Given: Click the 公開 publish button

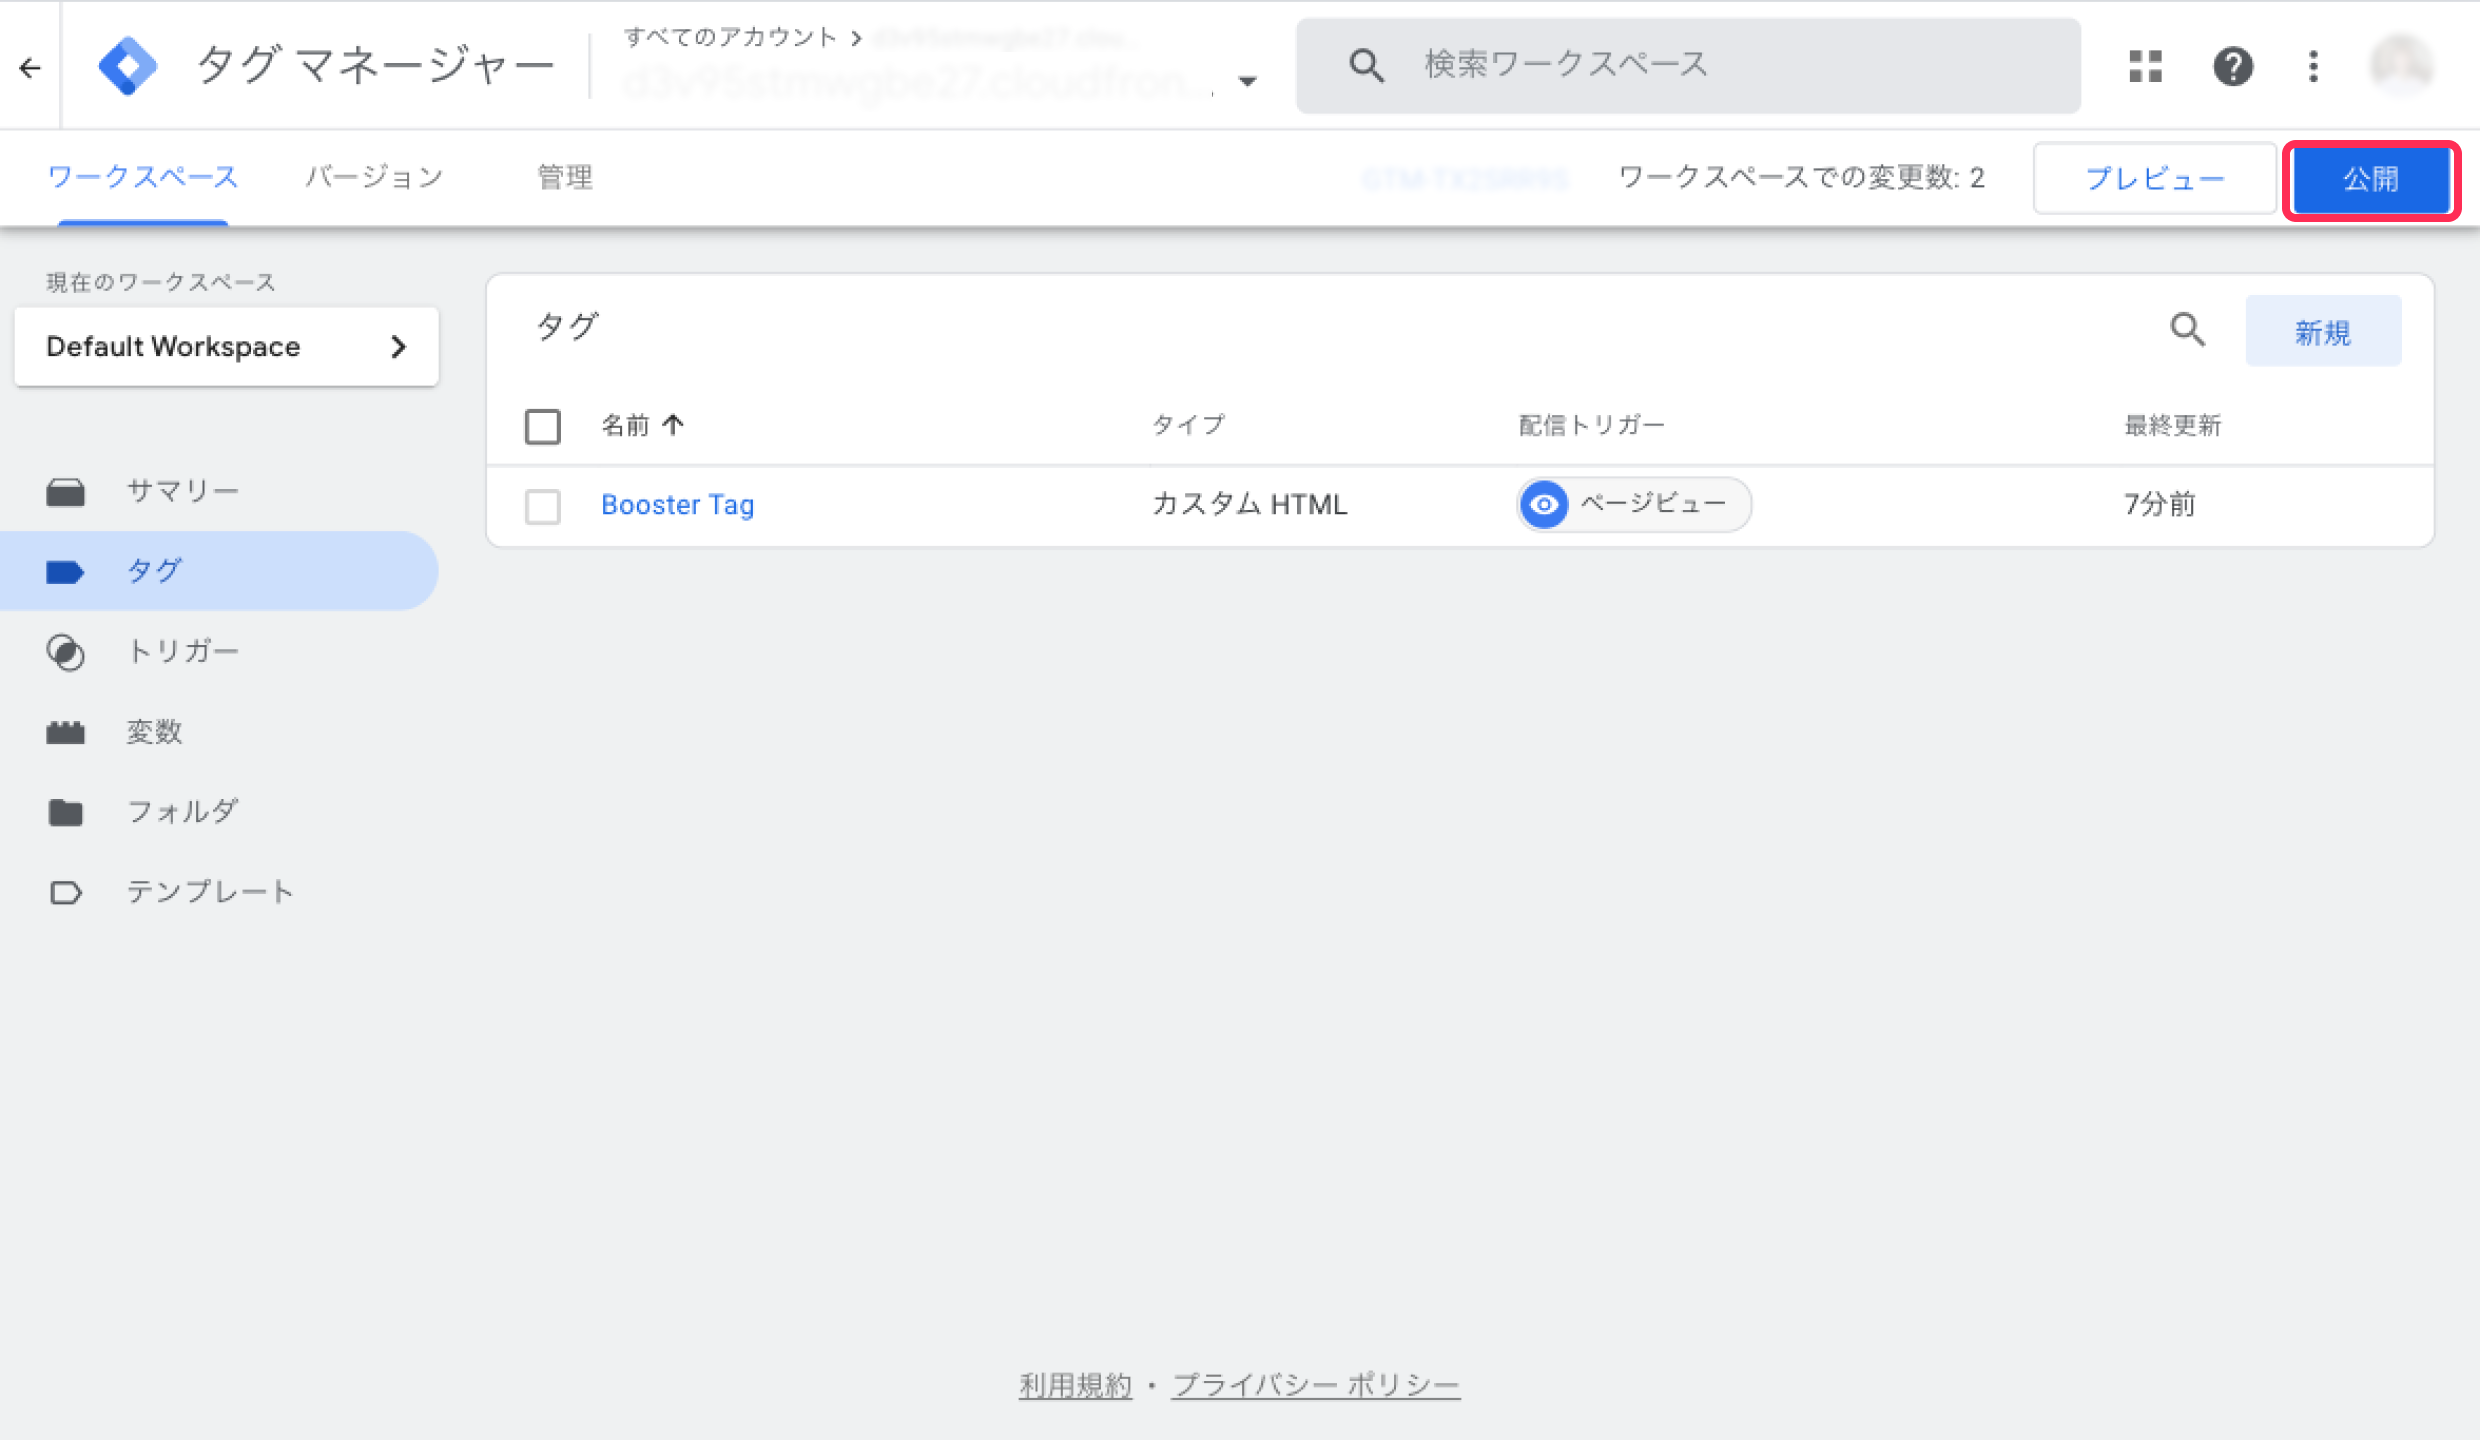Looking at the screenshot, I should pos(2370,179).
